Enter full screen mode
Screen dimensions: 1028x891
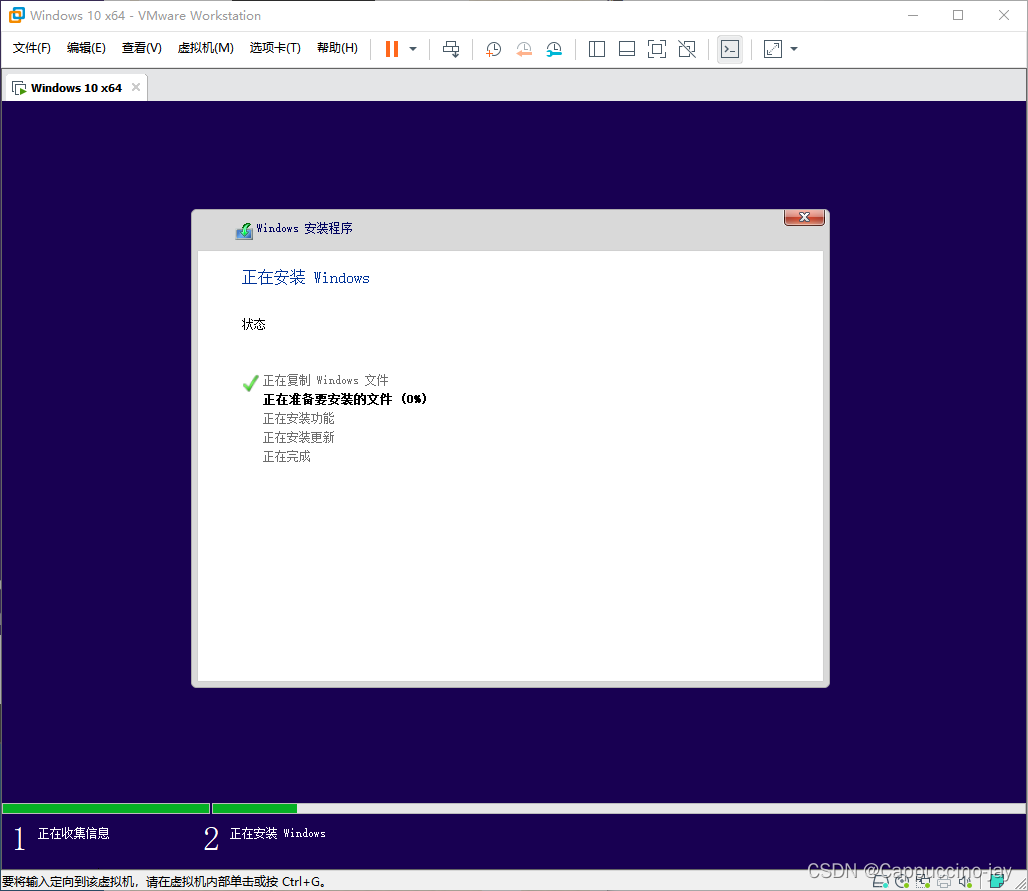pyautogui.click(x=657, y=48)
